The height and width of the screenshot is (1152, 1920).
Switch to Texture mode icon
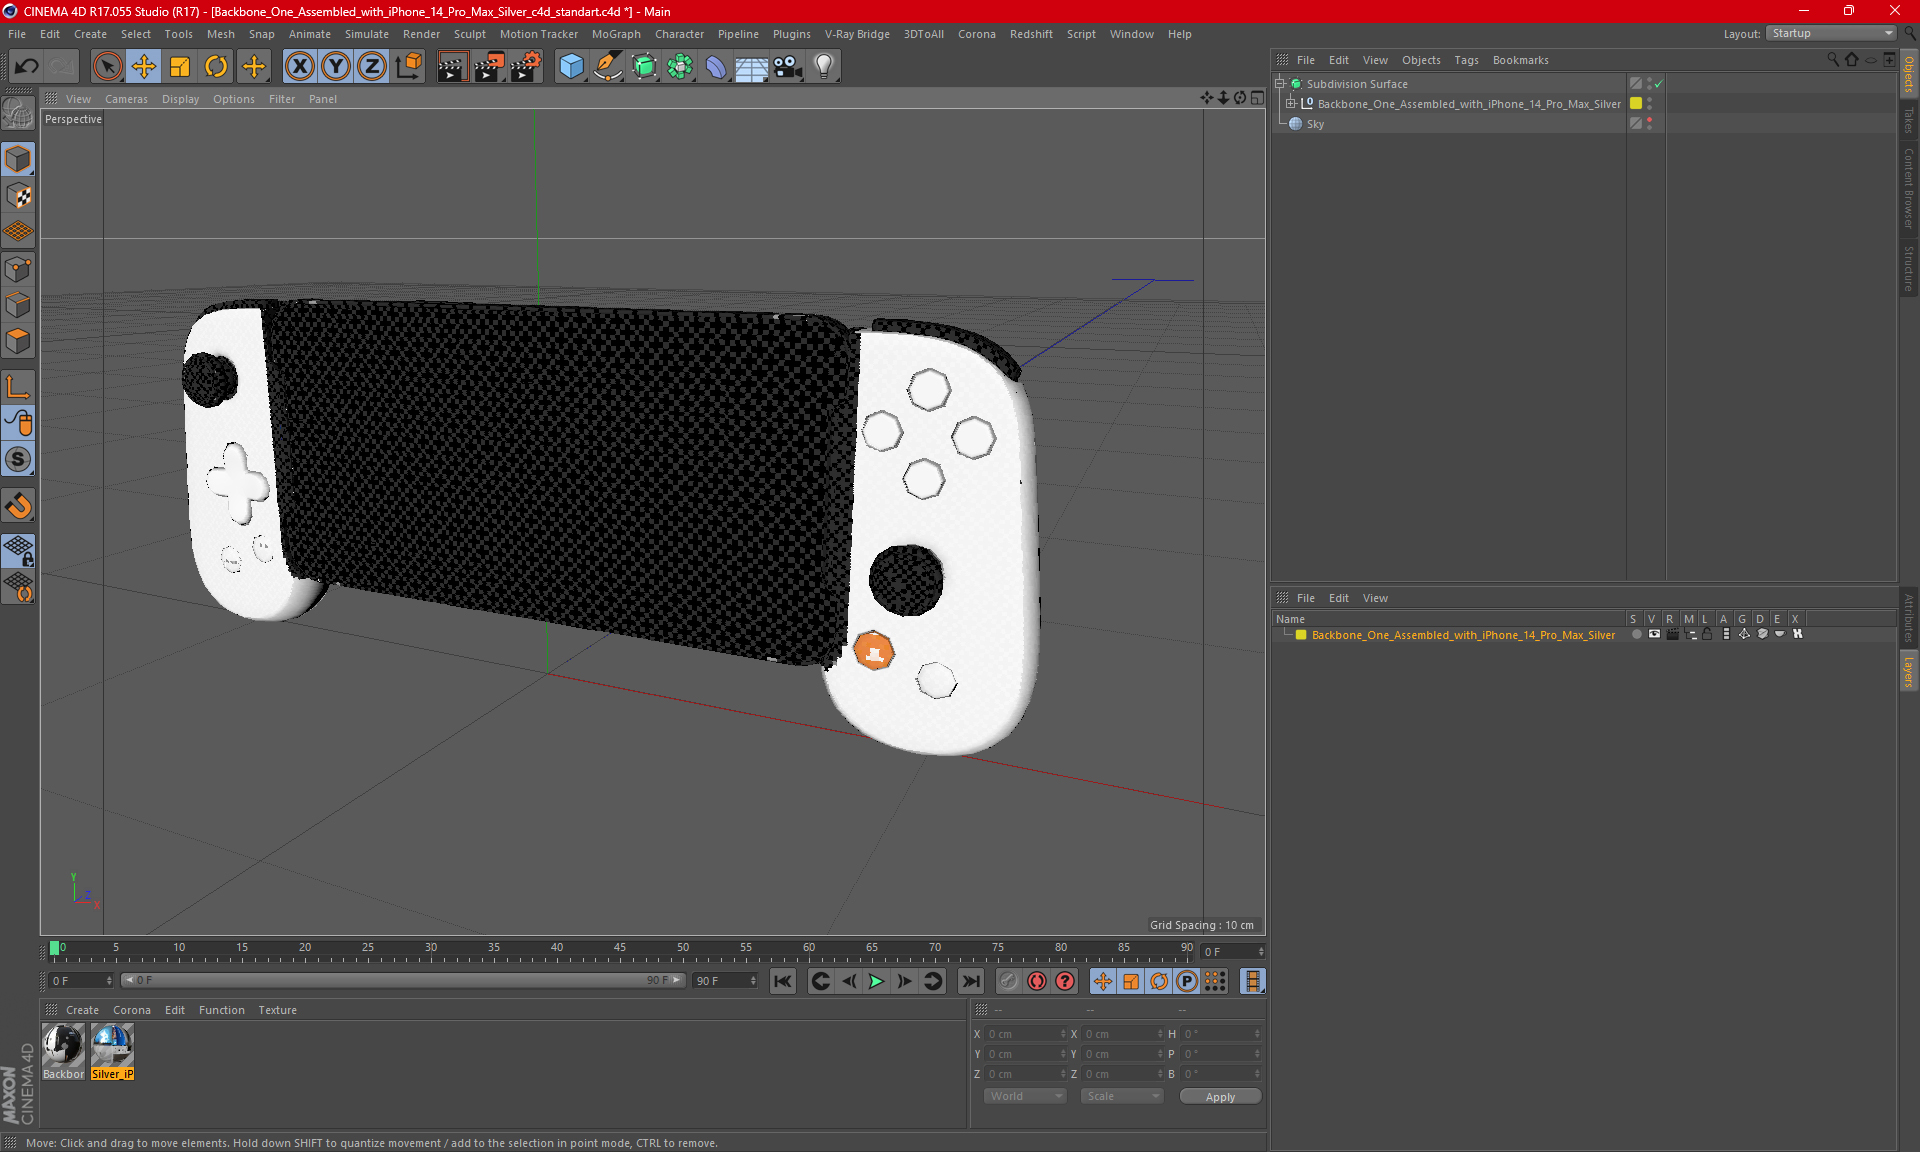click(18, 196)
